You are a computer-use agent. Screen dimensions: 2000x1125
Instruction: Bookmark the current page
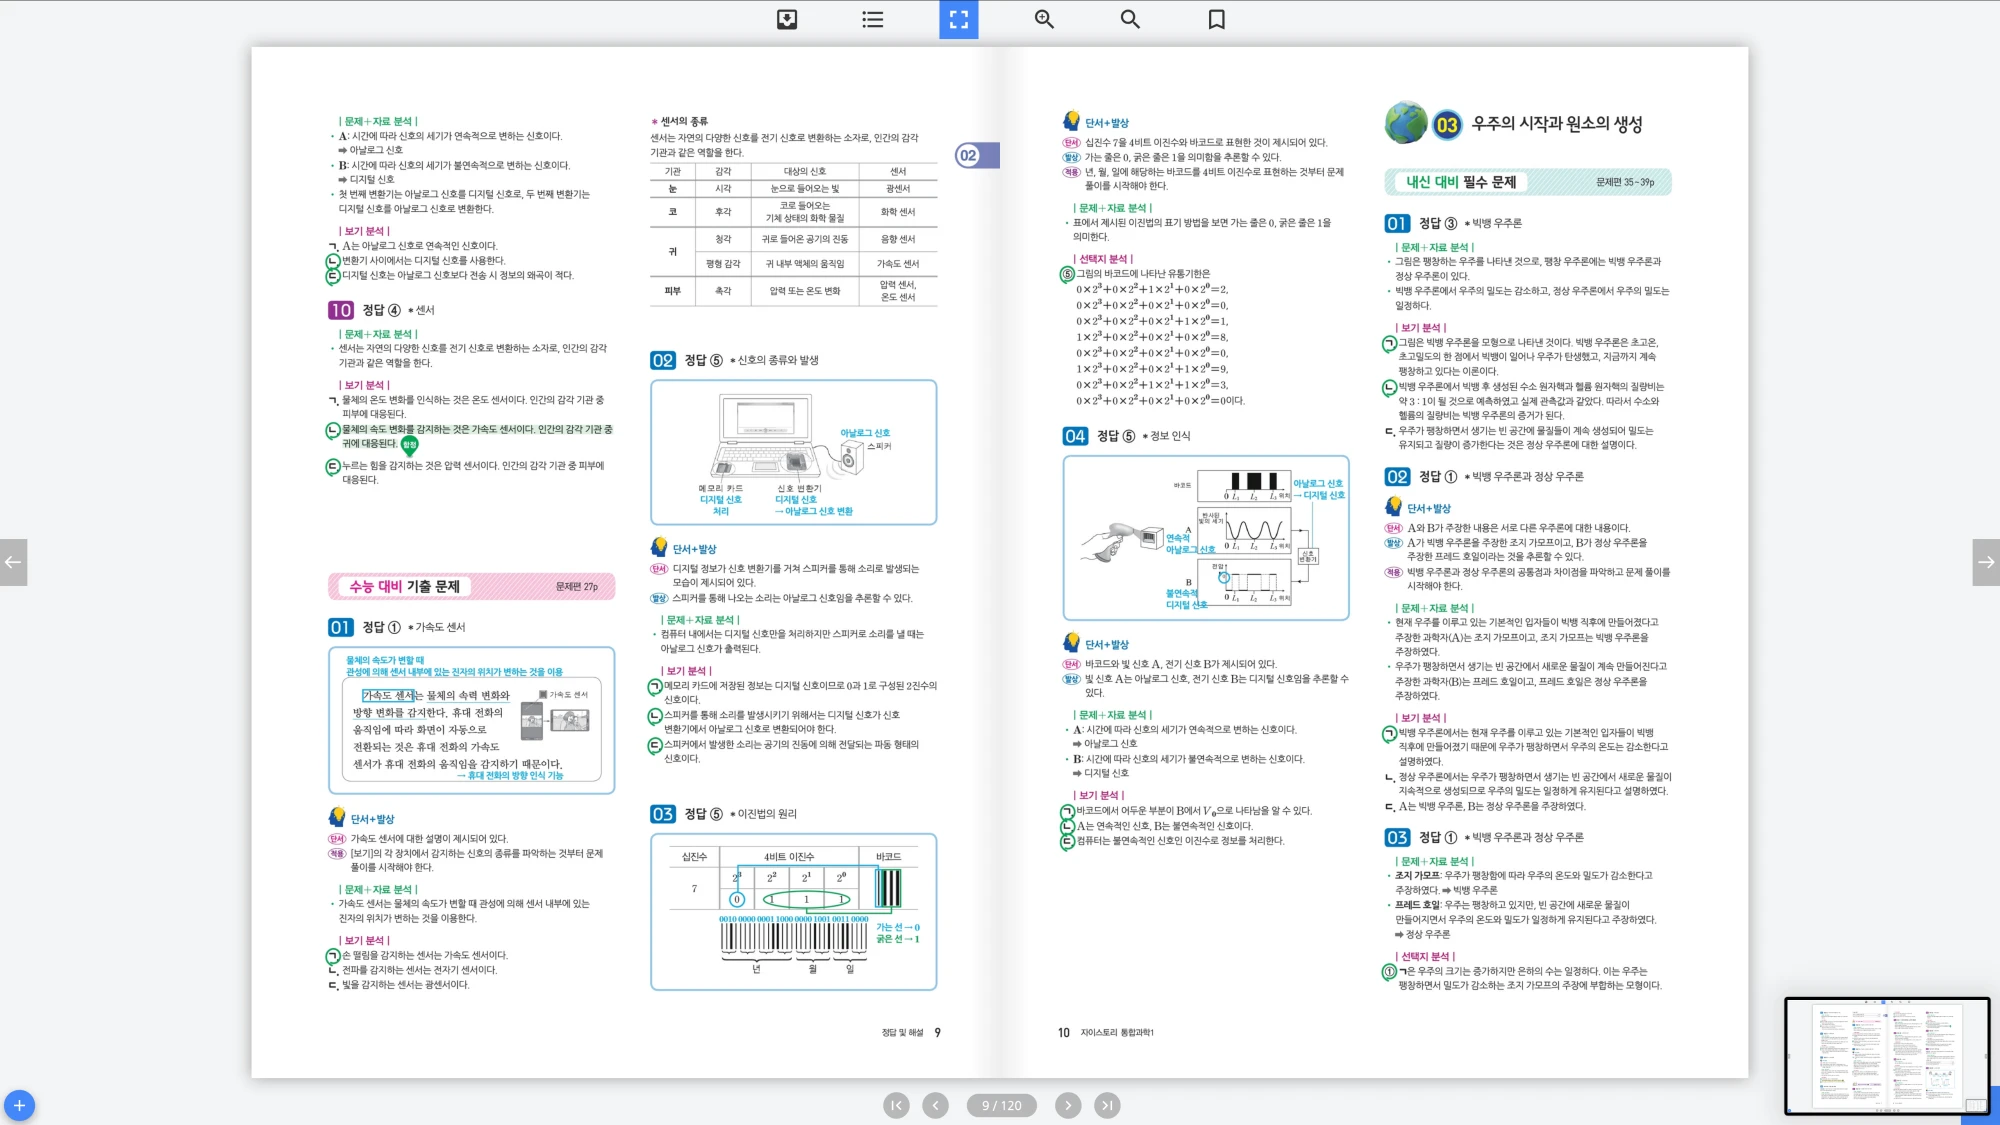(x=1216, y=19)
